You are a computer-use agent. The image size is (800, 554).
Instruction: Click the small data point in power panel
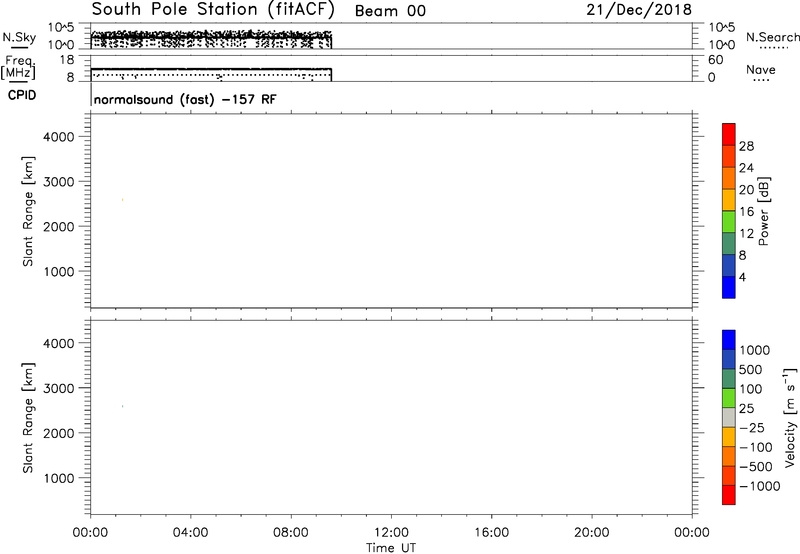tap(122, 199)
